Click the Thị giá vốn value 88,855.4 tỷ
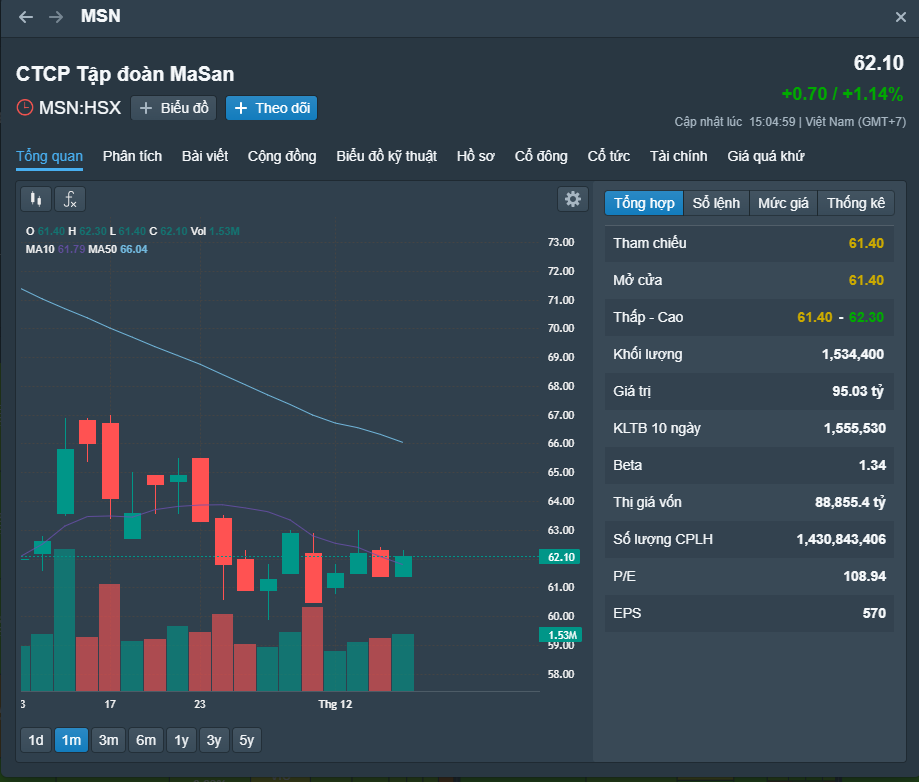 850,502
